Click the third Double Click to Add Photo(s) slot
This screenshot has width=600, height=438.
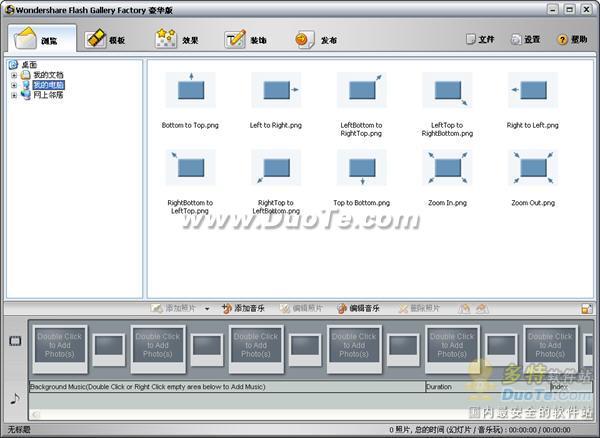(x=256, y=349)
